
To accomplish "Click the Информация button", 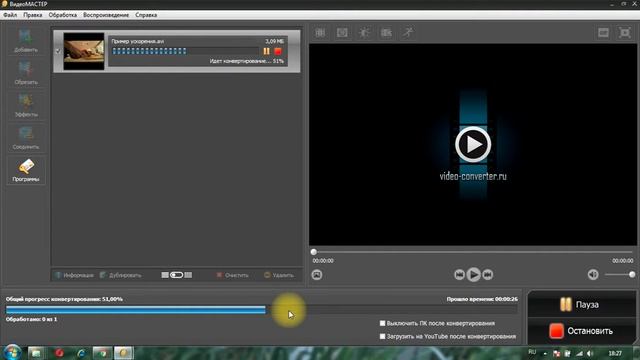I will (x=74, y=275).
